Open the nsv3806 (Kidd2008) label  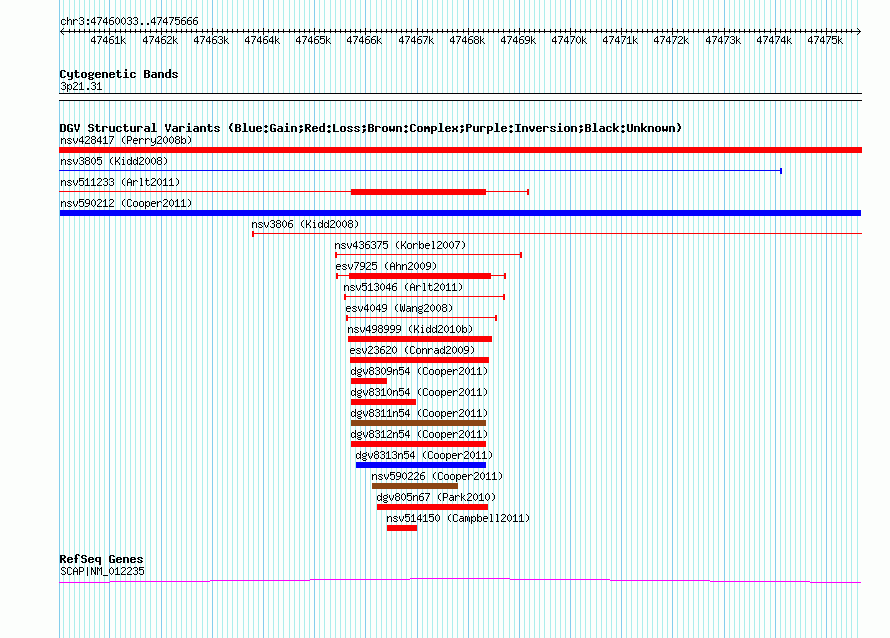tap(305, 224)
